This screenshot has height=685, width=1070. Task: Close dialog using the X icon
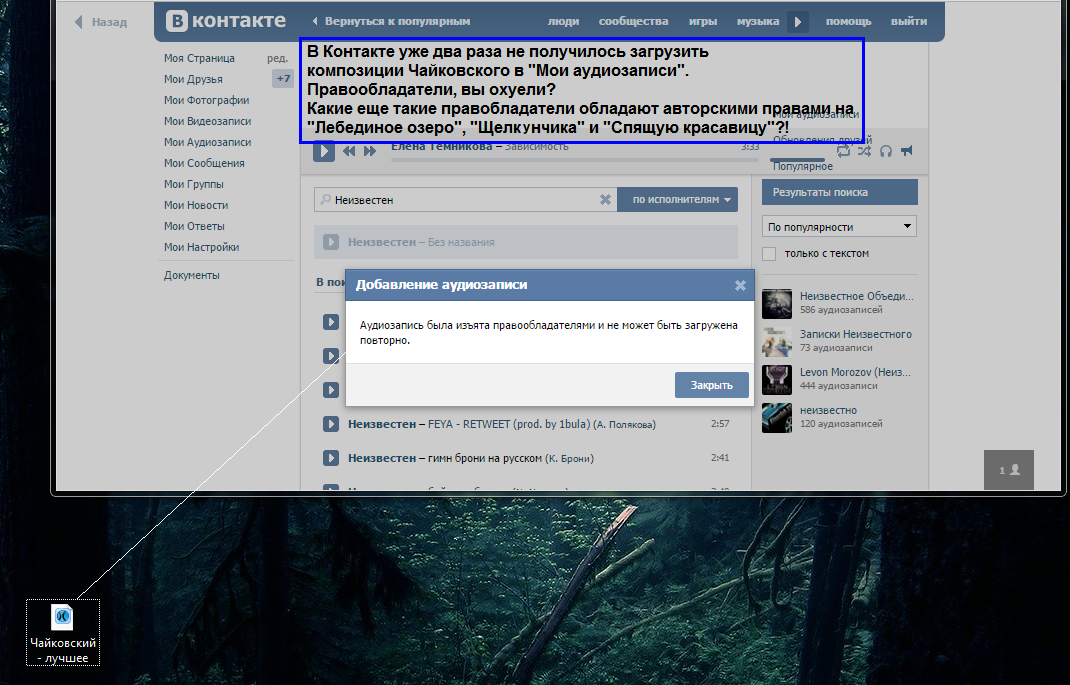[x=740, y=285]
